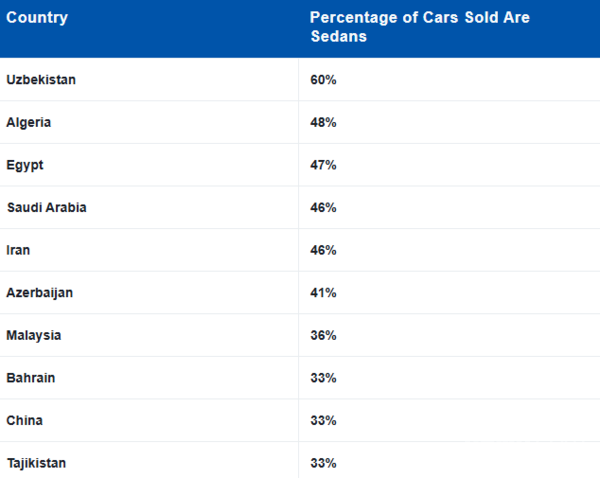Click the 60% value for Uzbekistan
The image size is (600, 478).
pyautogui.click(x=323, y=80)
